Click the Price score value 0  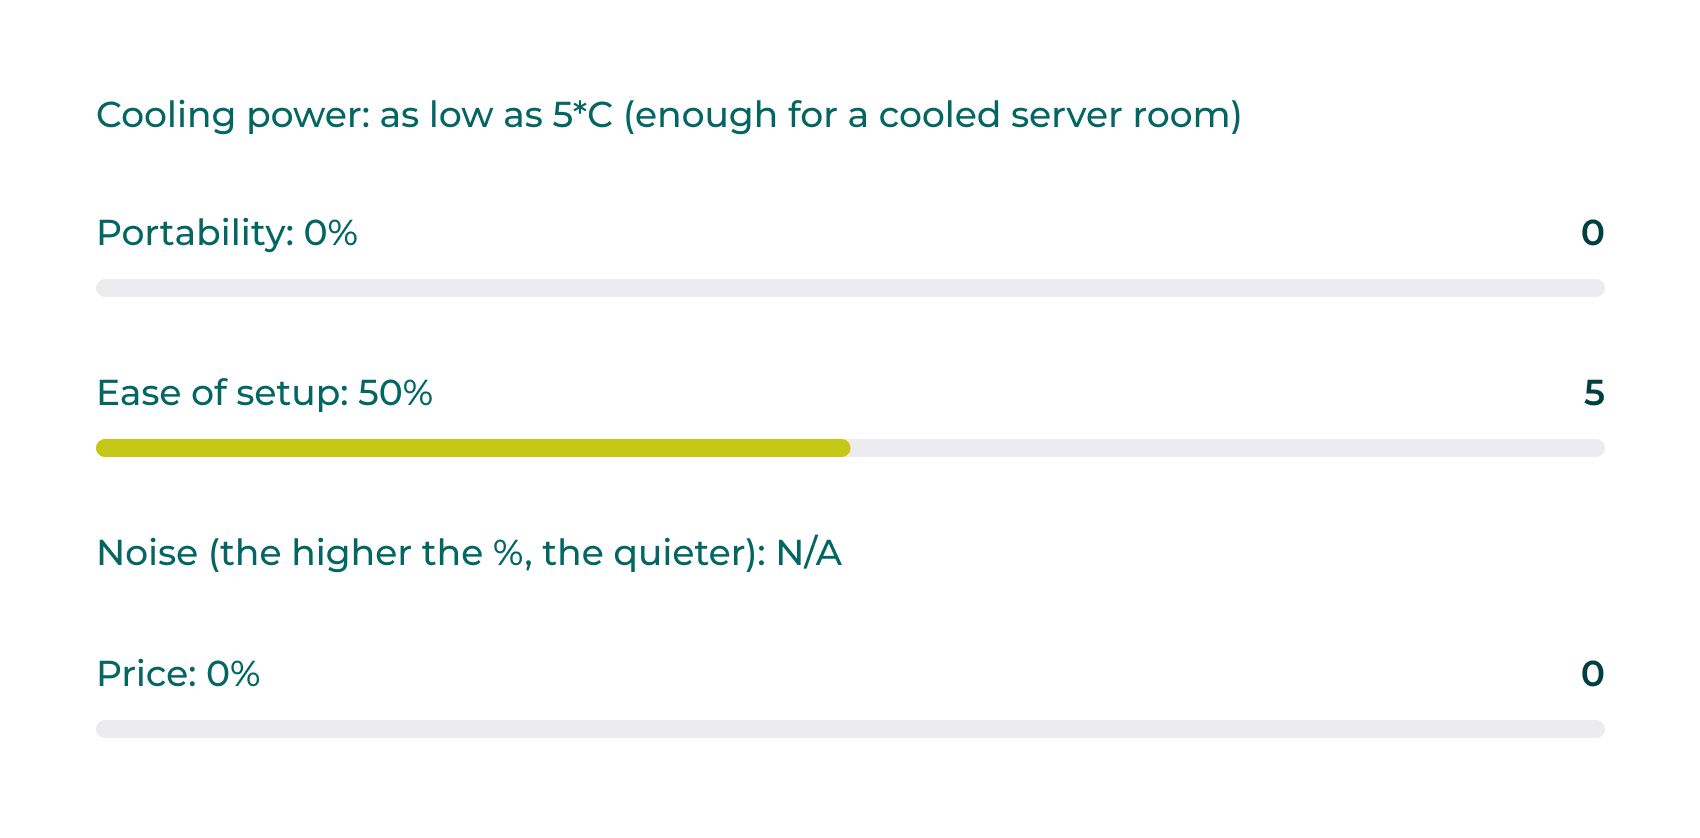click(x=1592, y=674)
